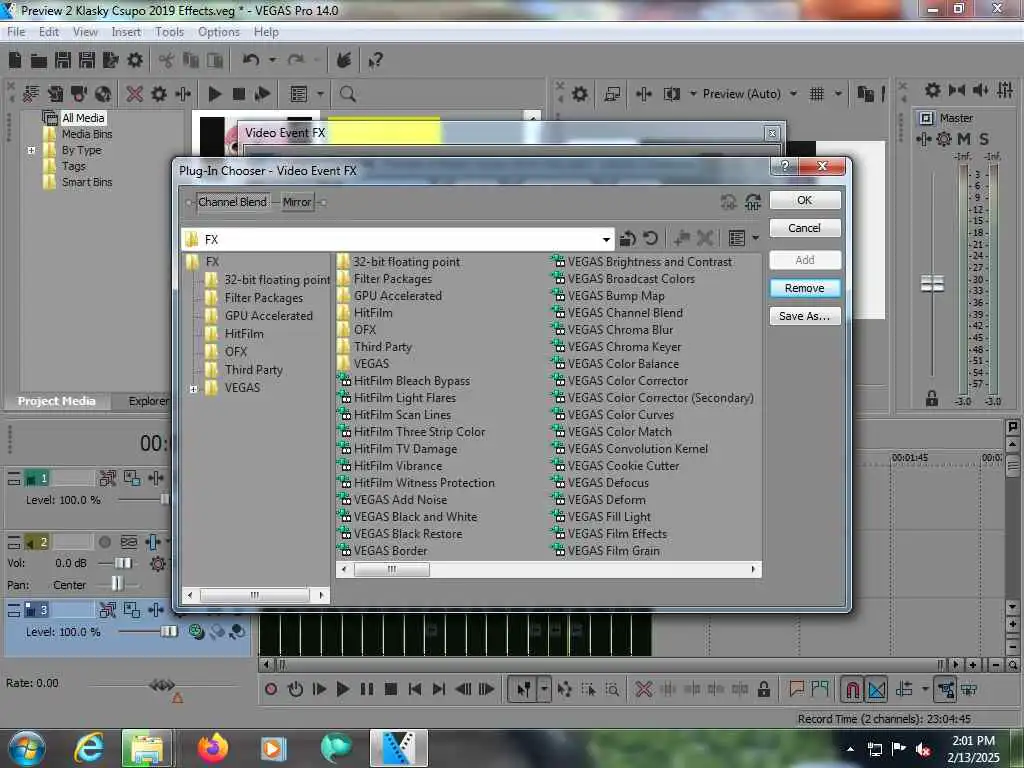The width and height of the screenshot is (1024, 768).
Task: Expand the By Type media bin node
Action: 31,150
